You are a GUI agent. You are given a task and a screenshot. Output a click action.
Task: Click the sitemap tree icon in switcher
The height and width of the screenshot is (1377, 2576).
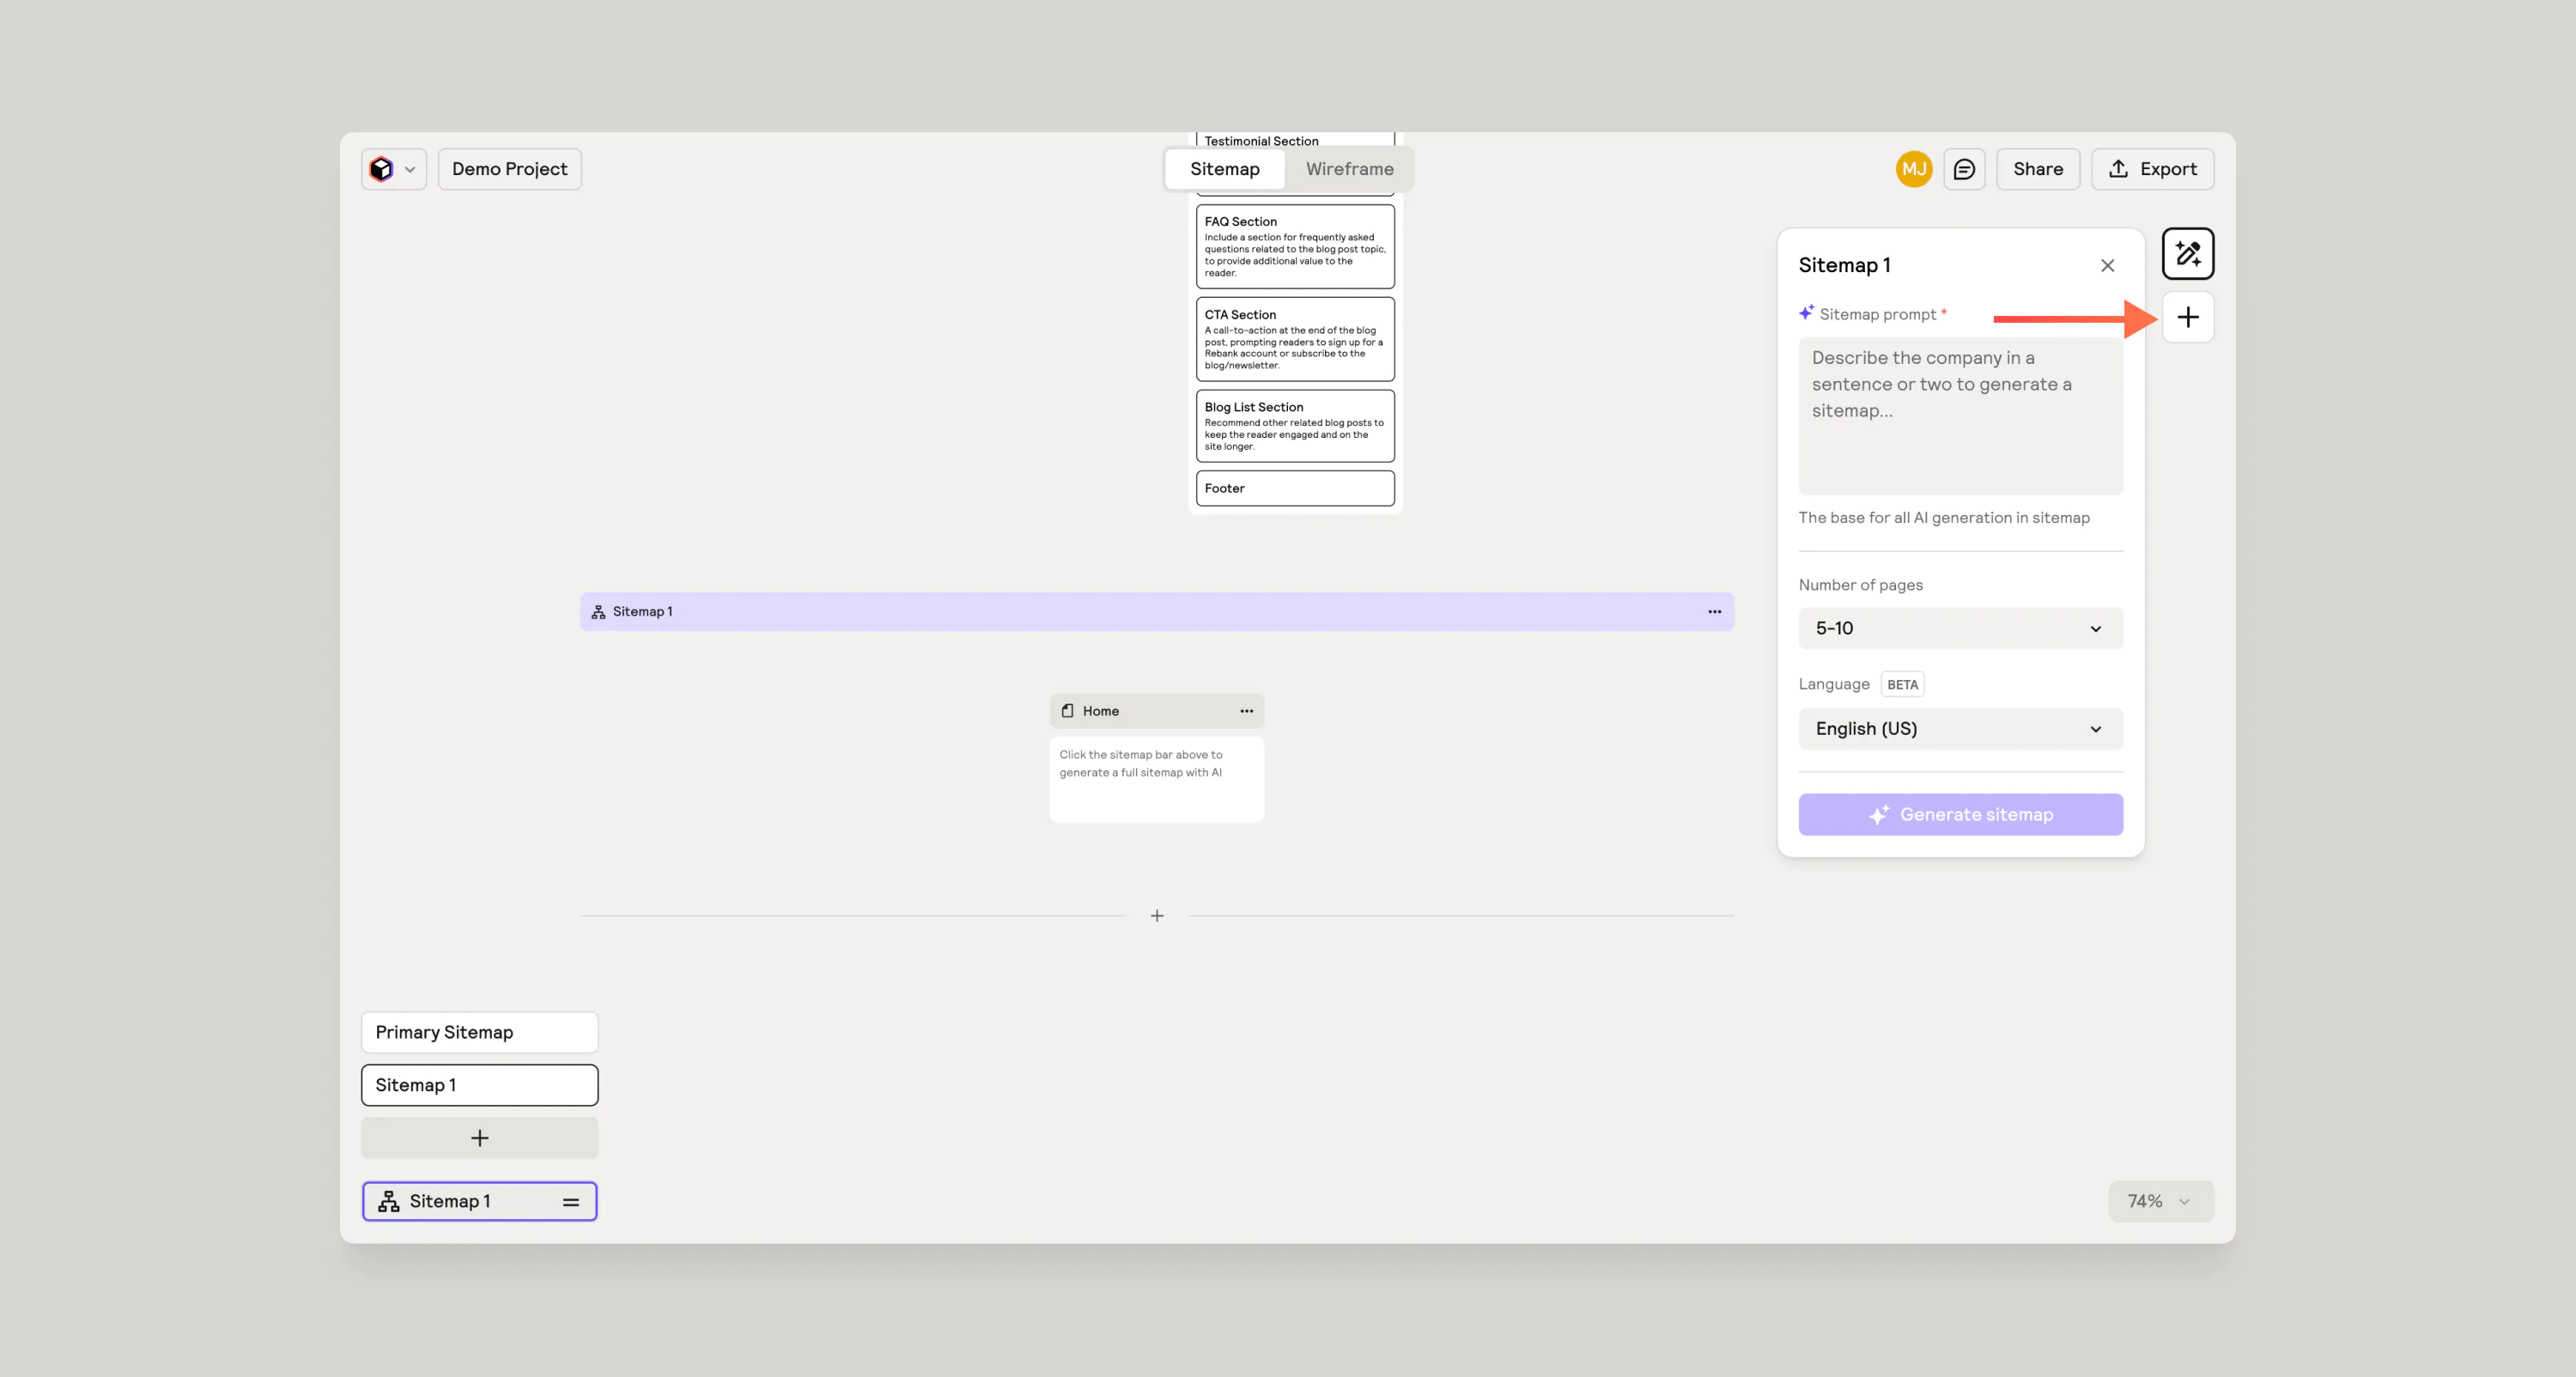(389, 1202)
